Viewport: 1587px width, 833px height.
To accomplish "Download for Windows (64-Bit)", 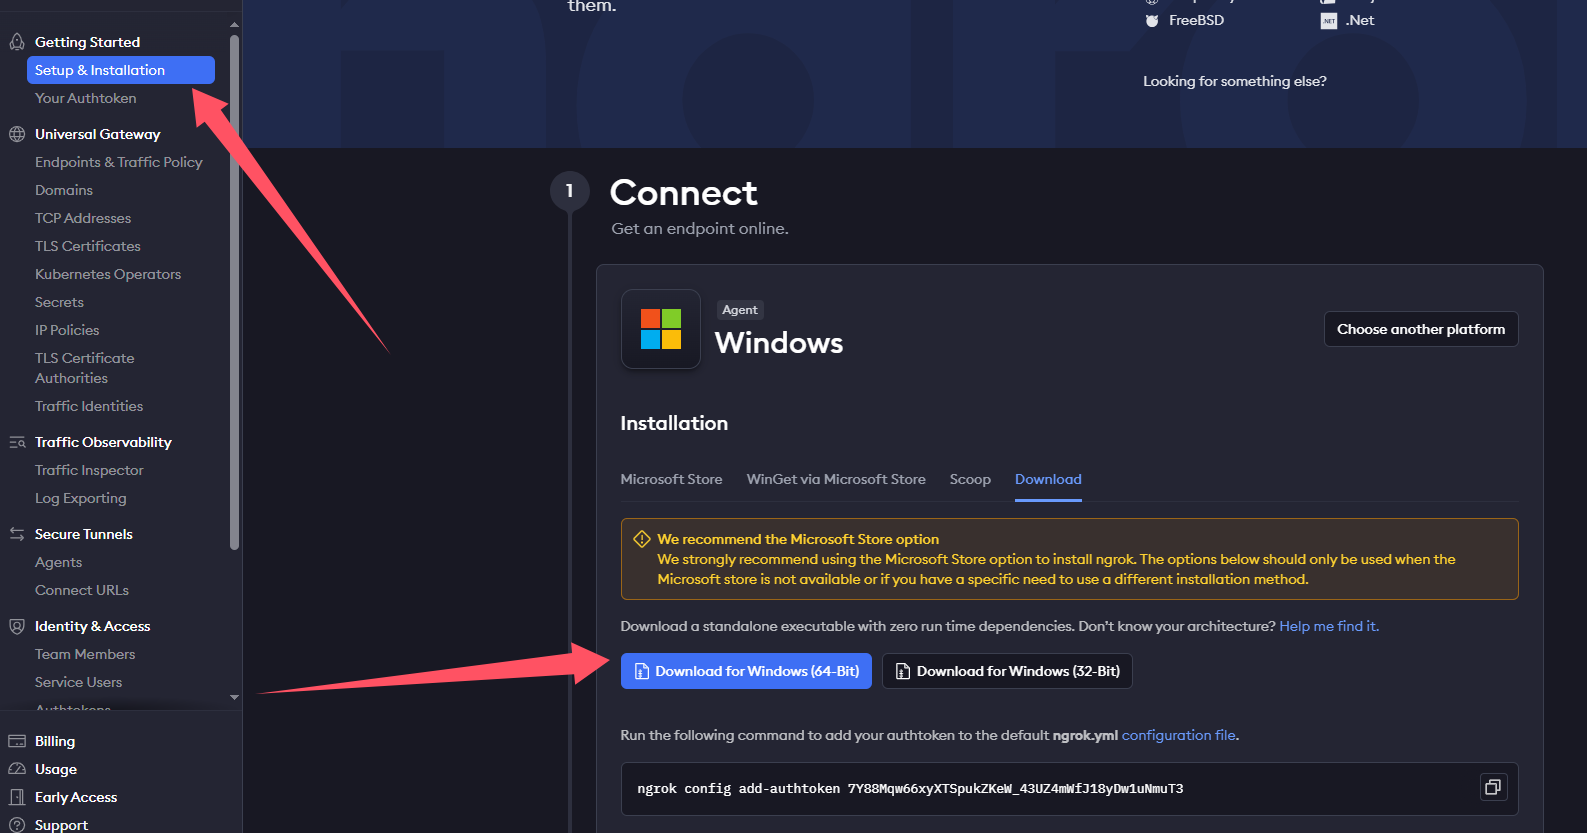I will pyautogui.click(x=746, y=671).
